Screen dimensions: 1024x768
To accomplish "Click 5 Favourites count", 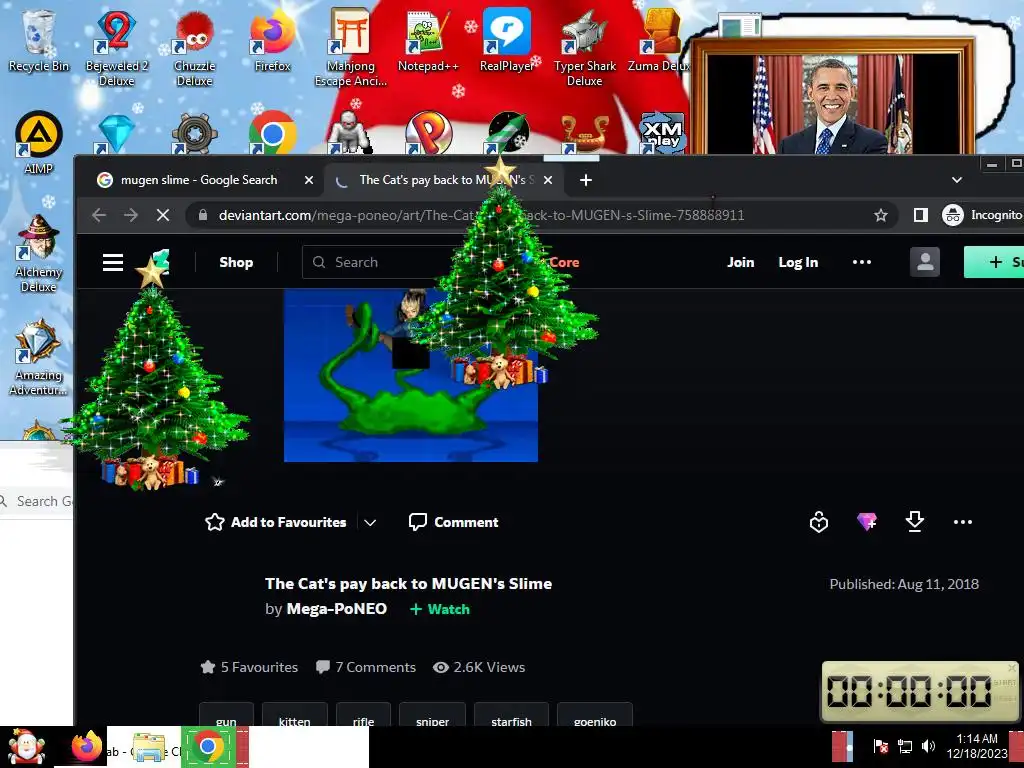I will point(249,667).
